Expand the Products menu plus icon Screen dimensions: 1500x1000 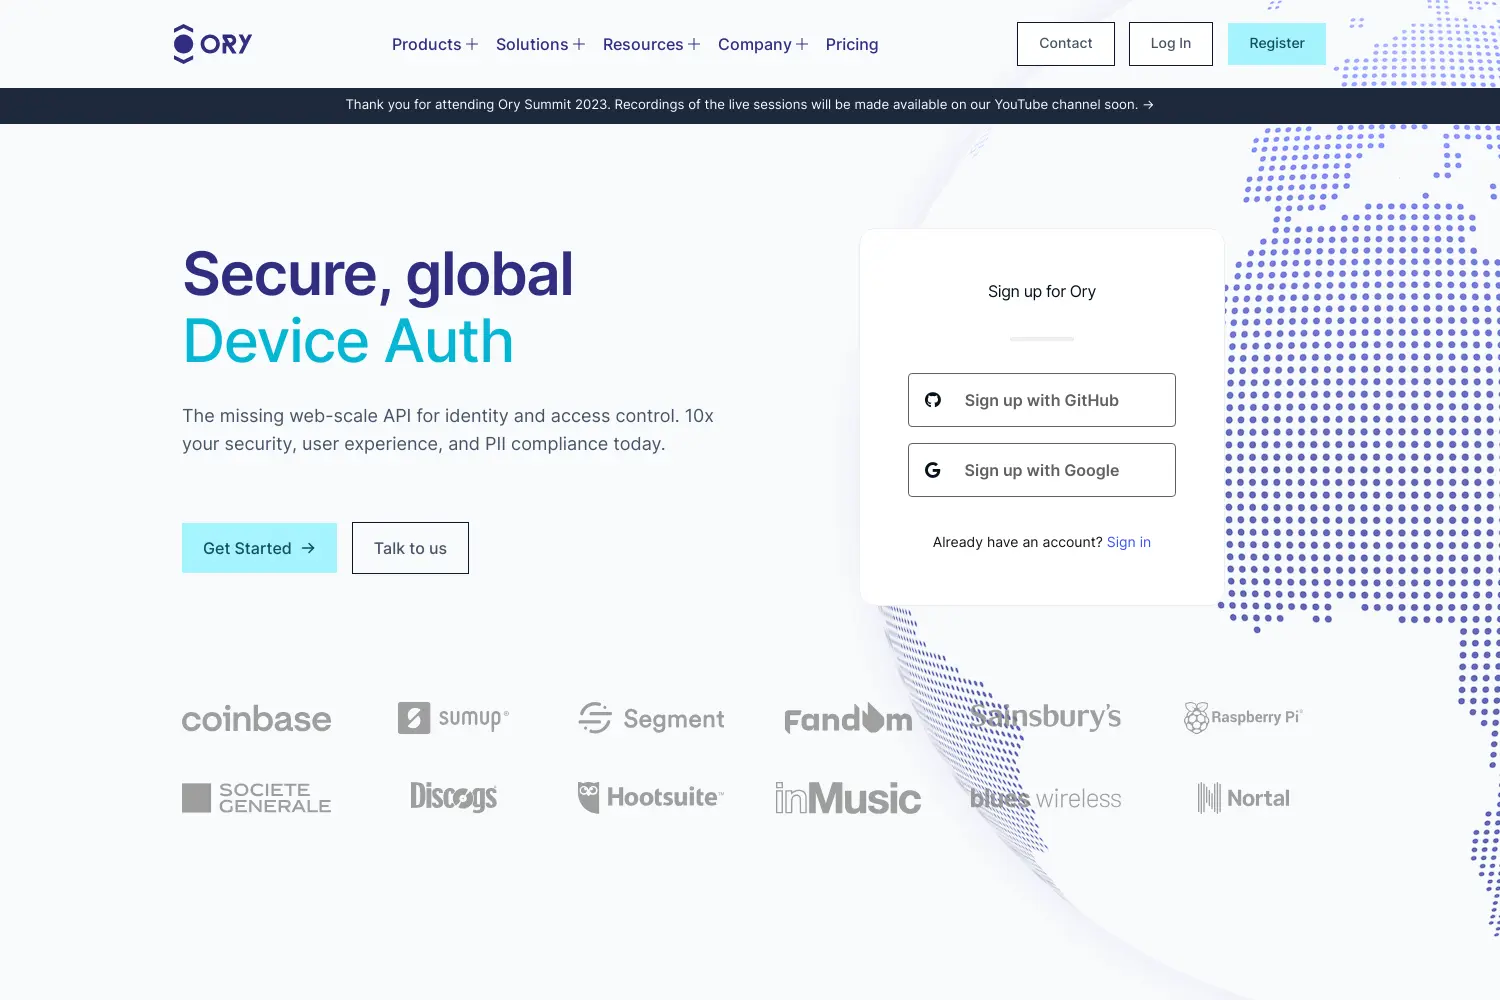point(472,44)
